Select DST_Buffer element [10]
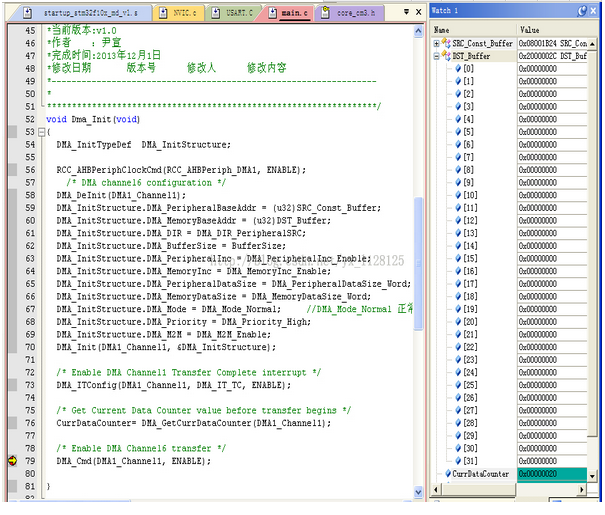This screenshot has width=605, height=515. pyautogui.click(x=470, y=195)
